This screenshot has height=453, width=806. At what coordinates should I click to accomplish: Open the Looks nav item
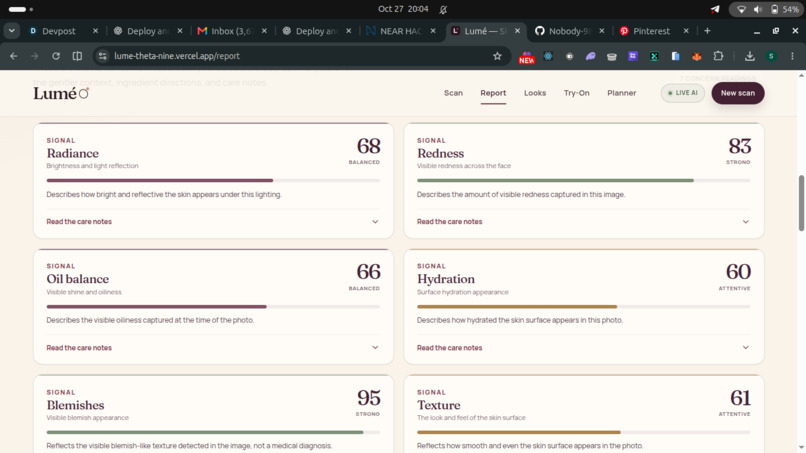[535, 93]
